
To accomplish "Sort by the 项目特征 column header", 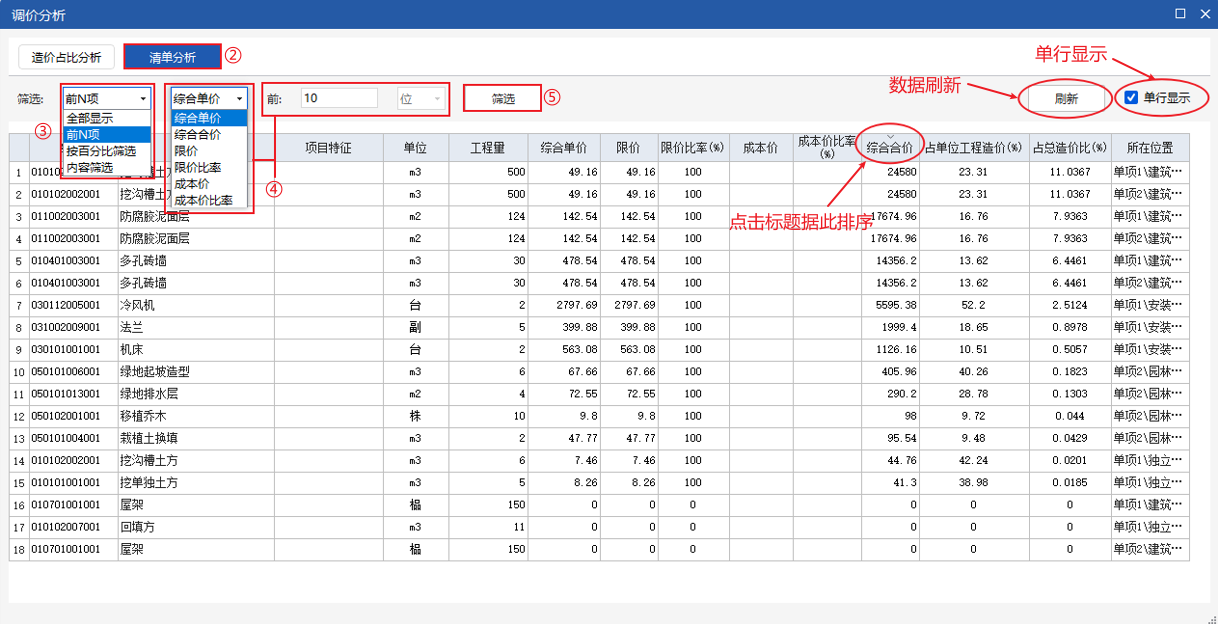I will [x=328, y=148].
